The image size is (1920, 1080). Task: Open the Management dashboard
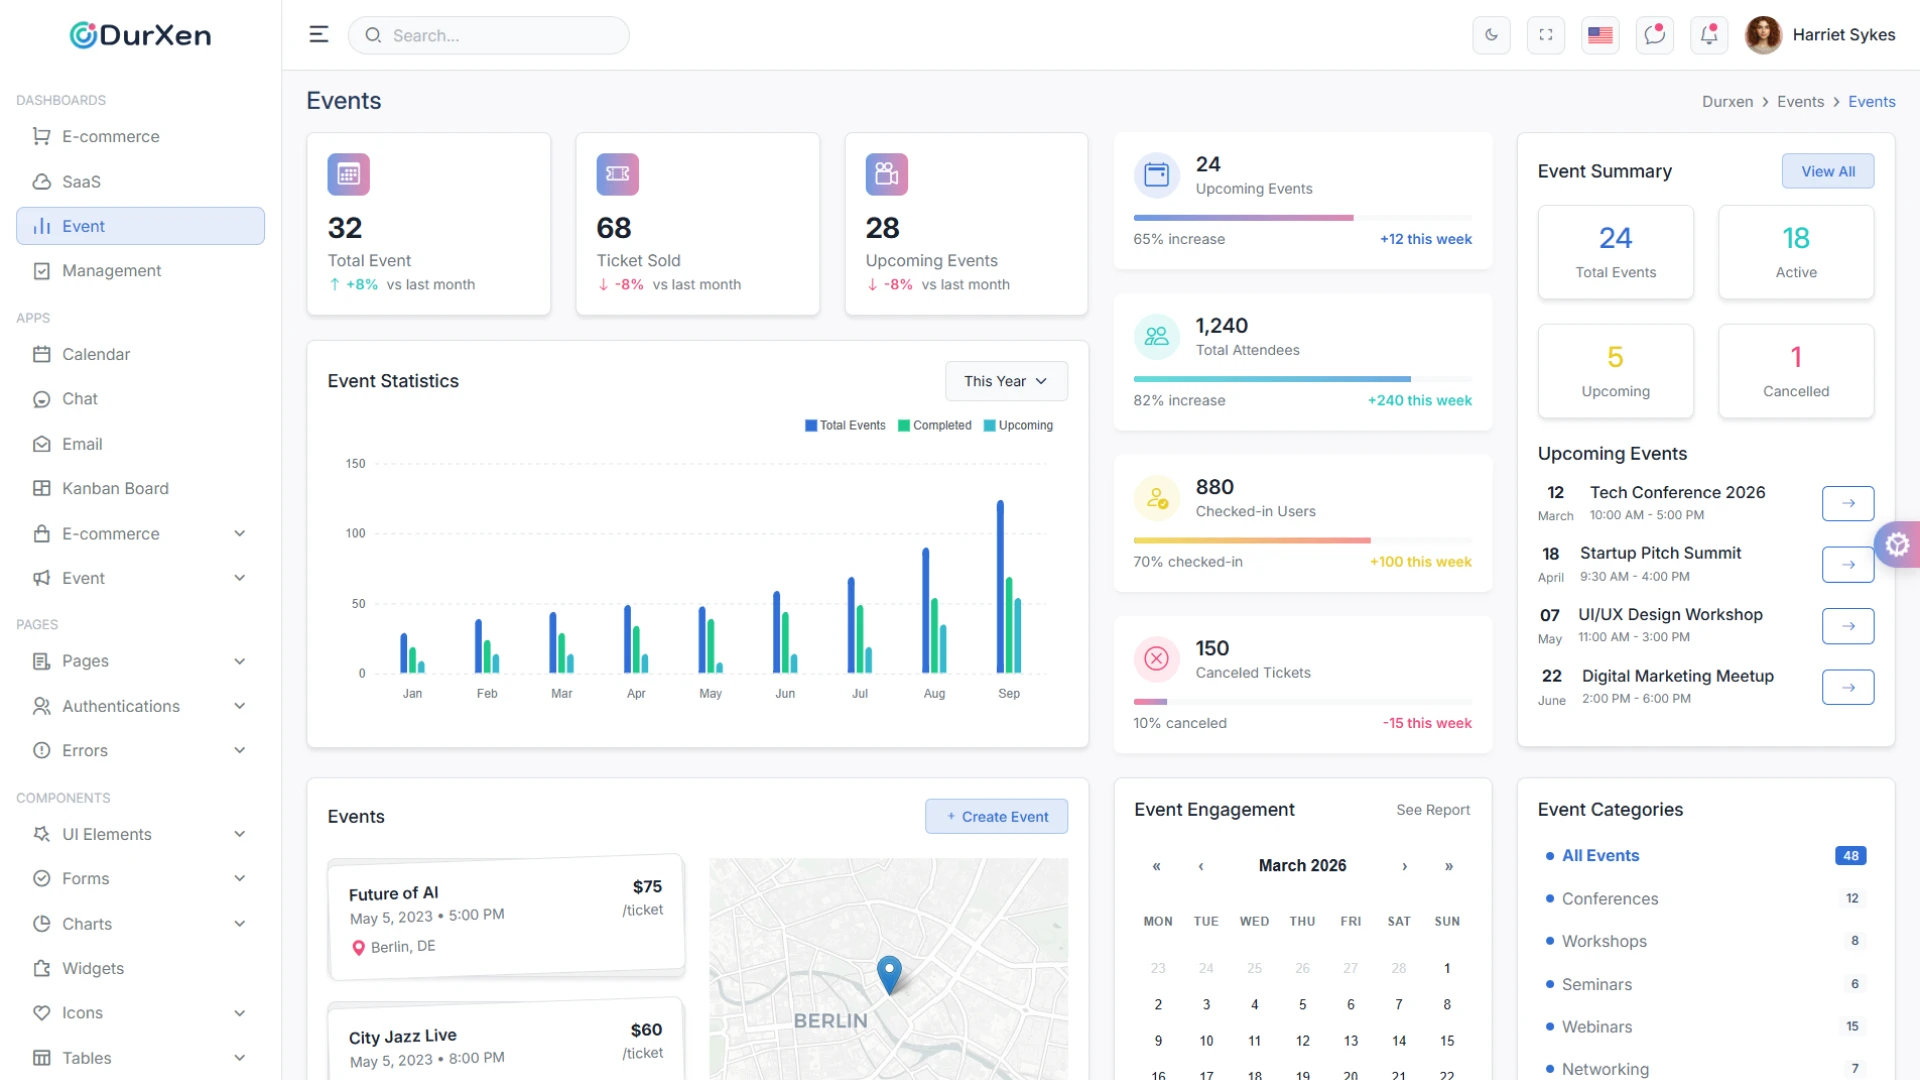click(140, 271)
